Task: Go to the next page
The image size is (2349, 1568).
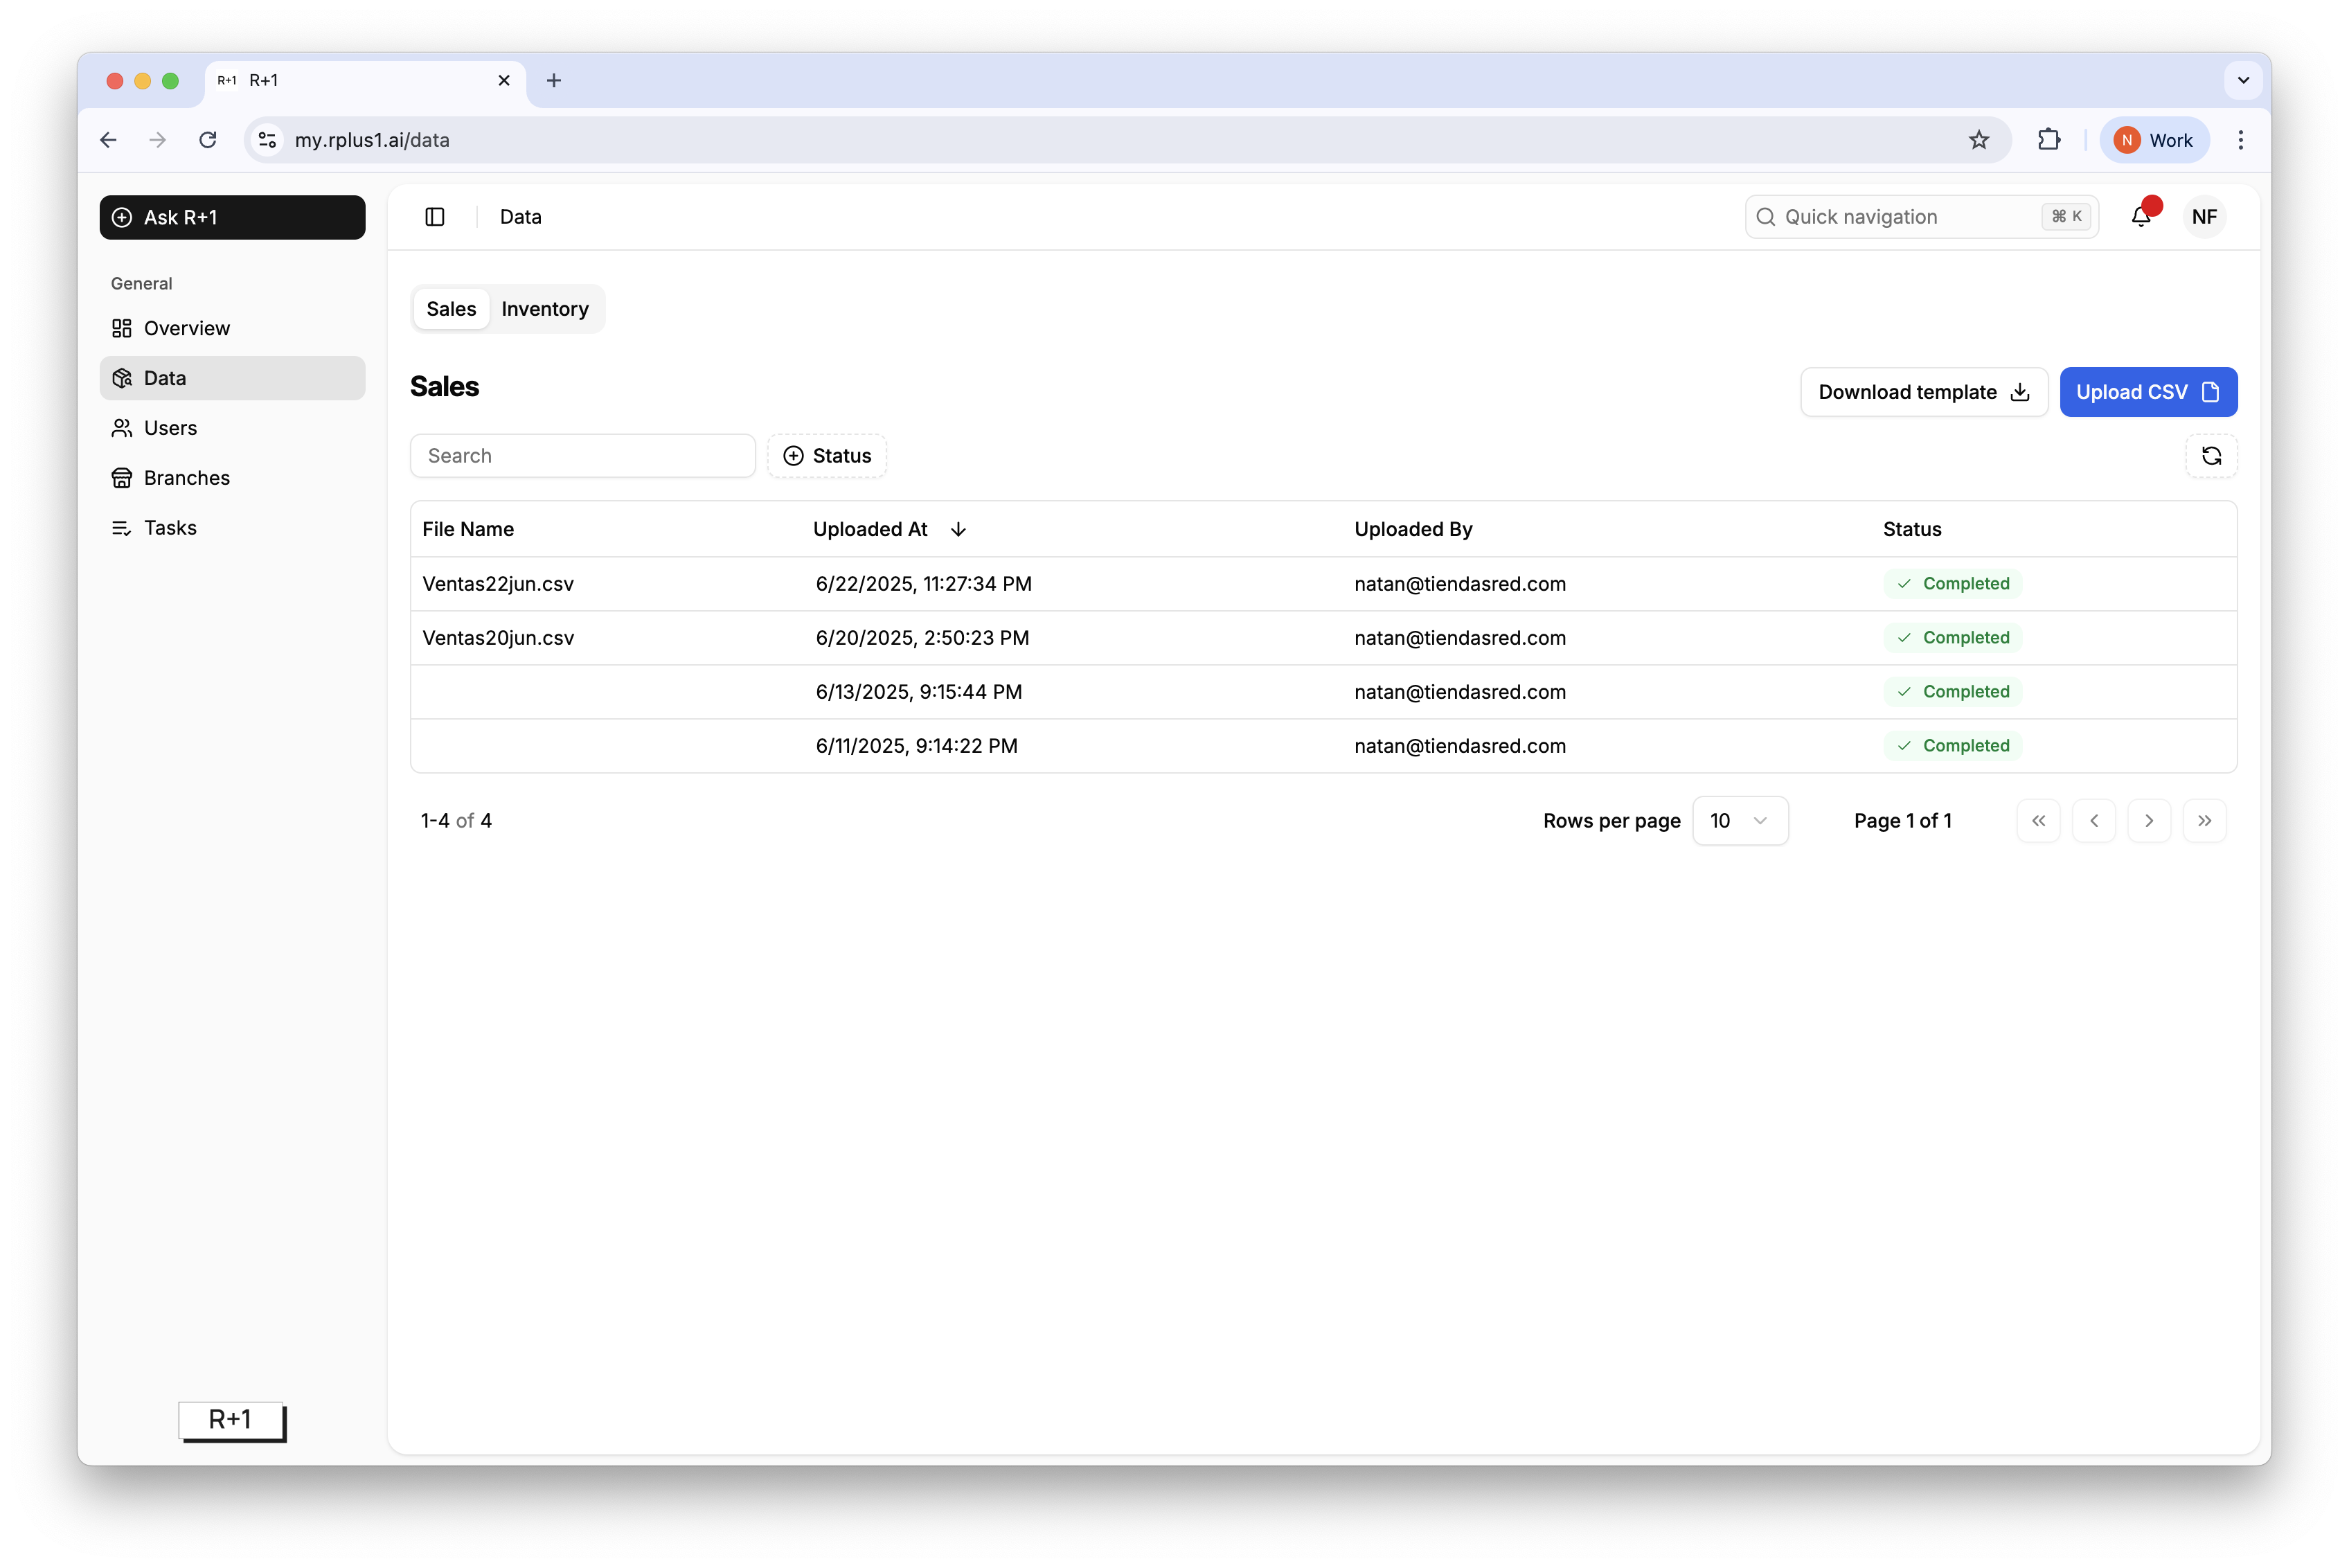Action: click(2148, 821)
